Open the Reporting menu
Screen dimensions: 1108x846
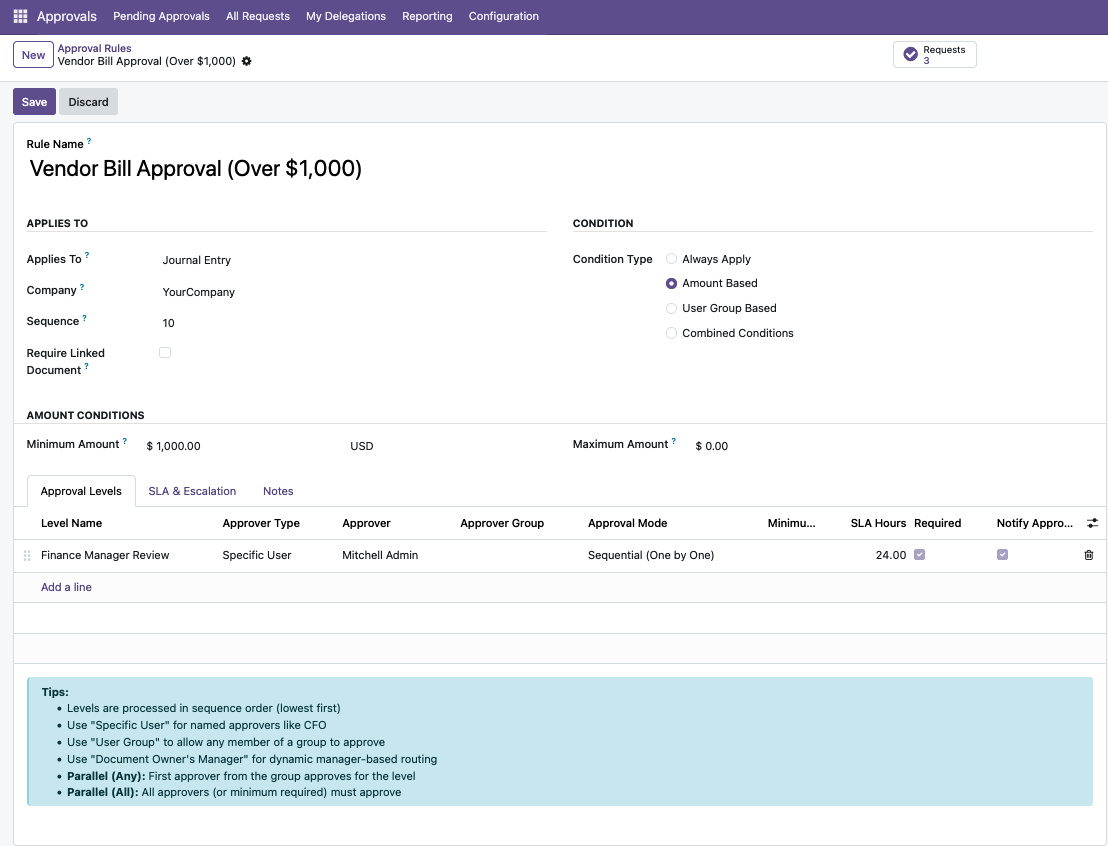(x=427, y=16)
